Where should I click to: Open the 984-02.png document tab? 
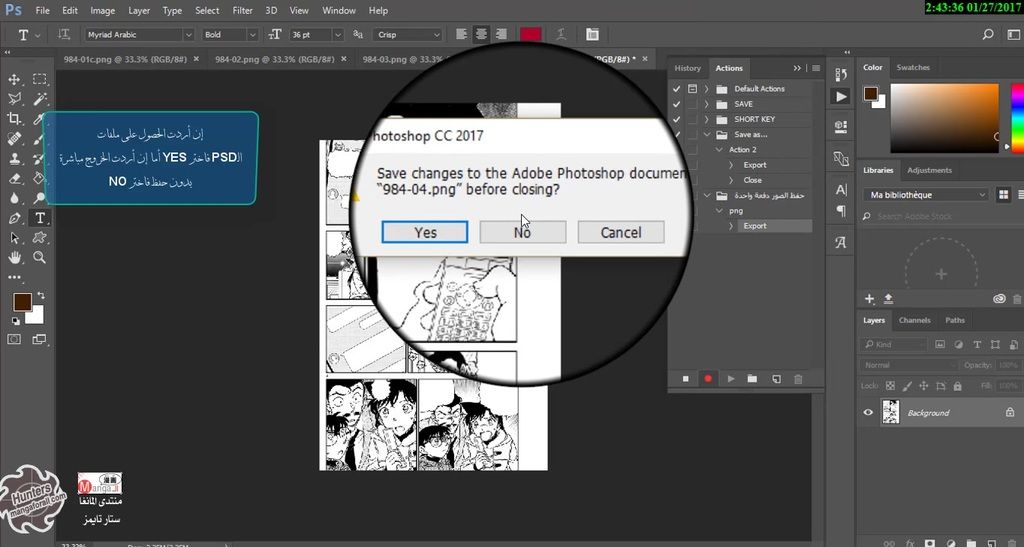pyautogui.click(x=274, y=59)
